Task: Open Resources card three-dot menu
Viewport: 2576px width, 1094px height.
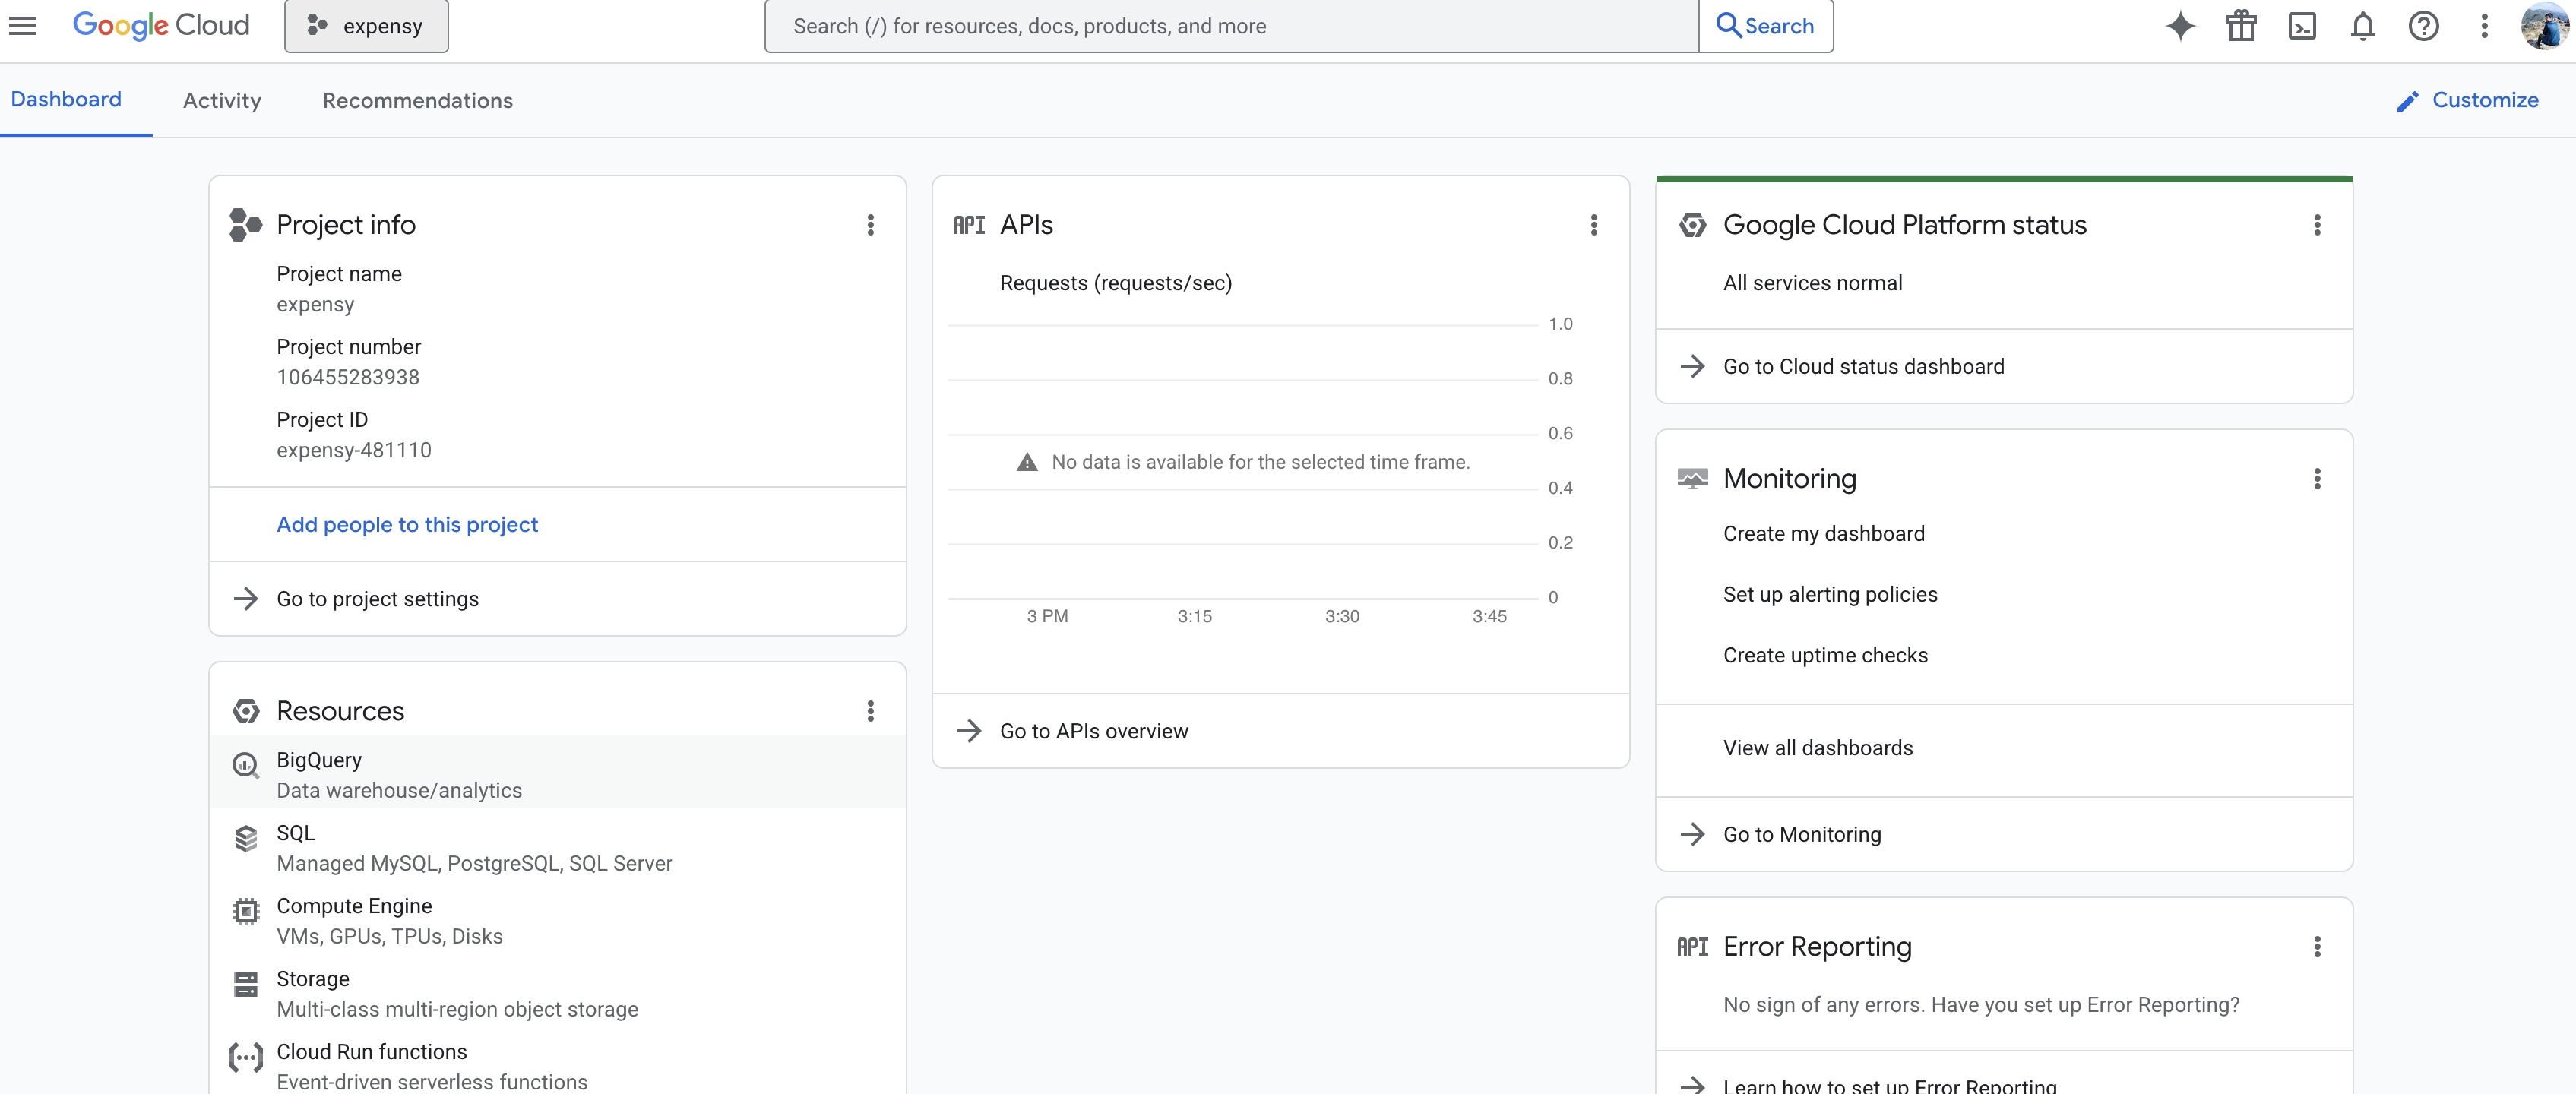Action: click(x=870, y=711)
